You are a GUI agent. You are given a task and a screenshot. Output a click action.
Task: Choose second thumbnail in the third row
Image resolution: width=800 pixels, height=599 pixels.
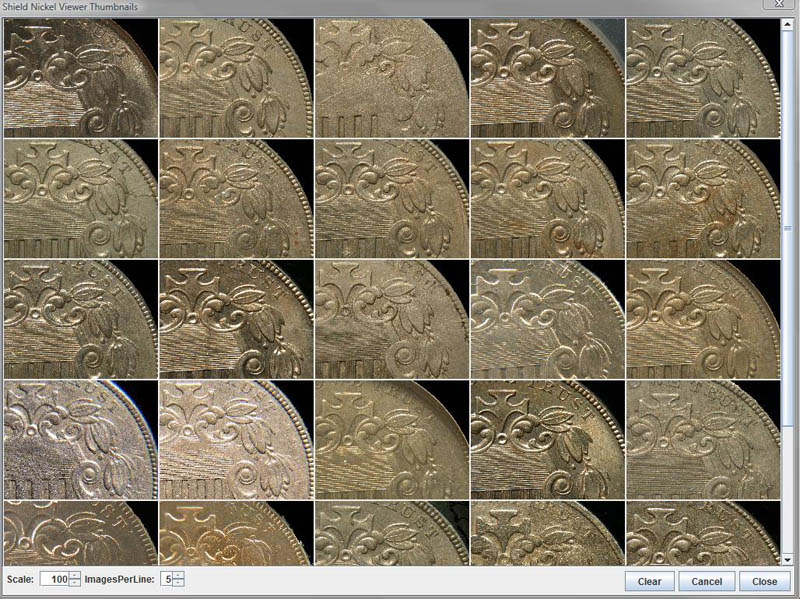[236, 319]
